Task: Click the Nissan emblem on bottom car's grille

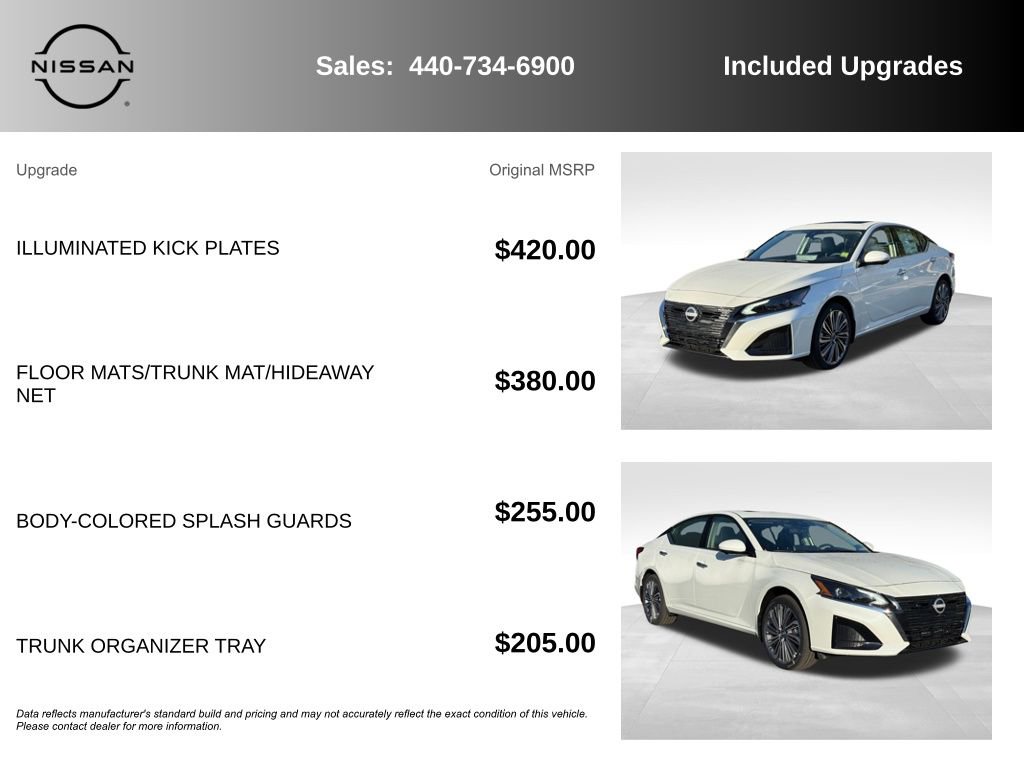Action: 939,605
